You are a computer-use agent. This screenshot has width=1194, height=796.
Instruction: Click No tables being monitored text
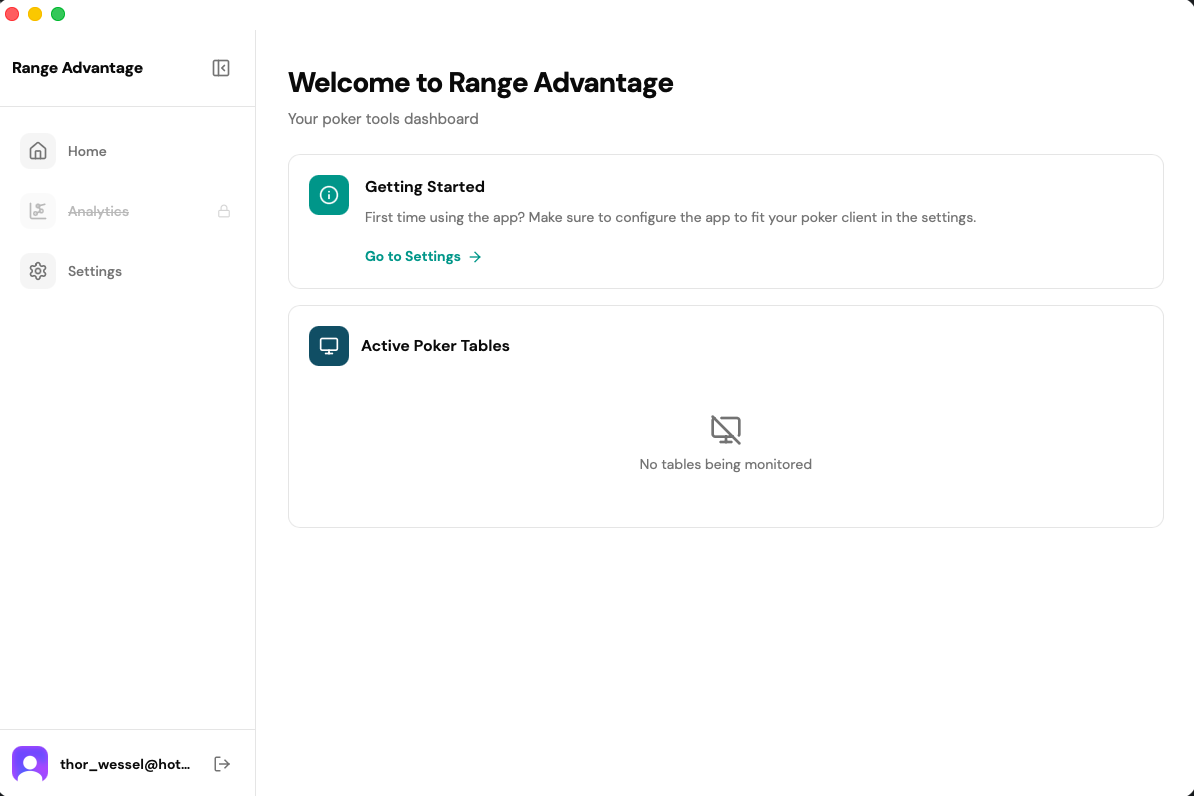(x=725, y=464)
